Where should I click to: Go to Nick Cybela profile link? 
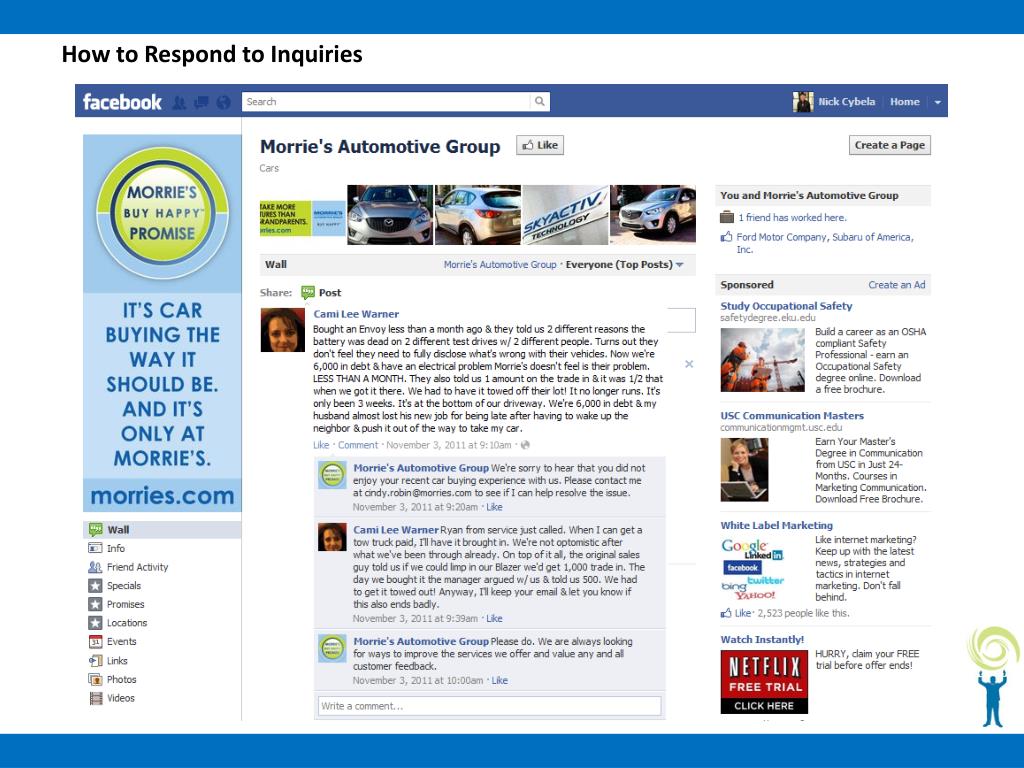tap(846, 102)
